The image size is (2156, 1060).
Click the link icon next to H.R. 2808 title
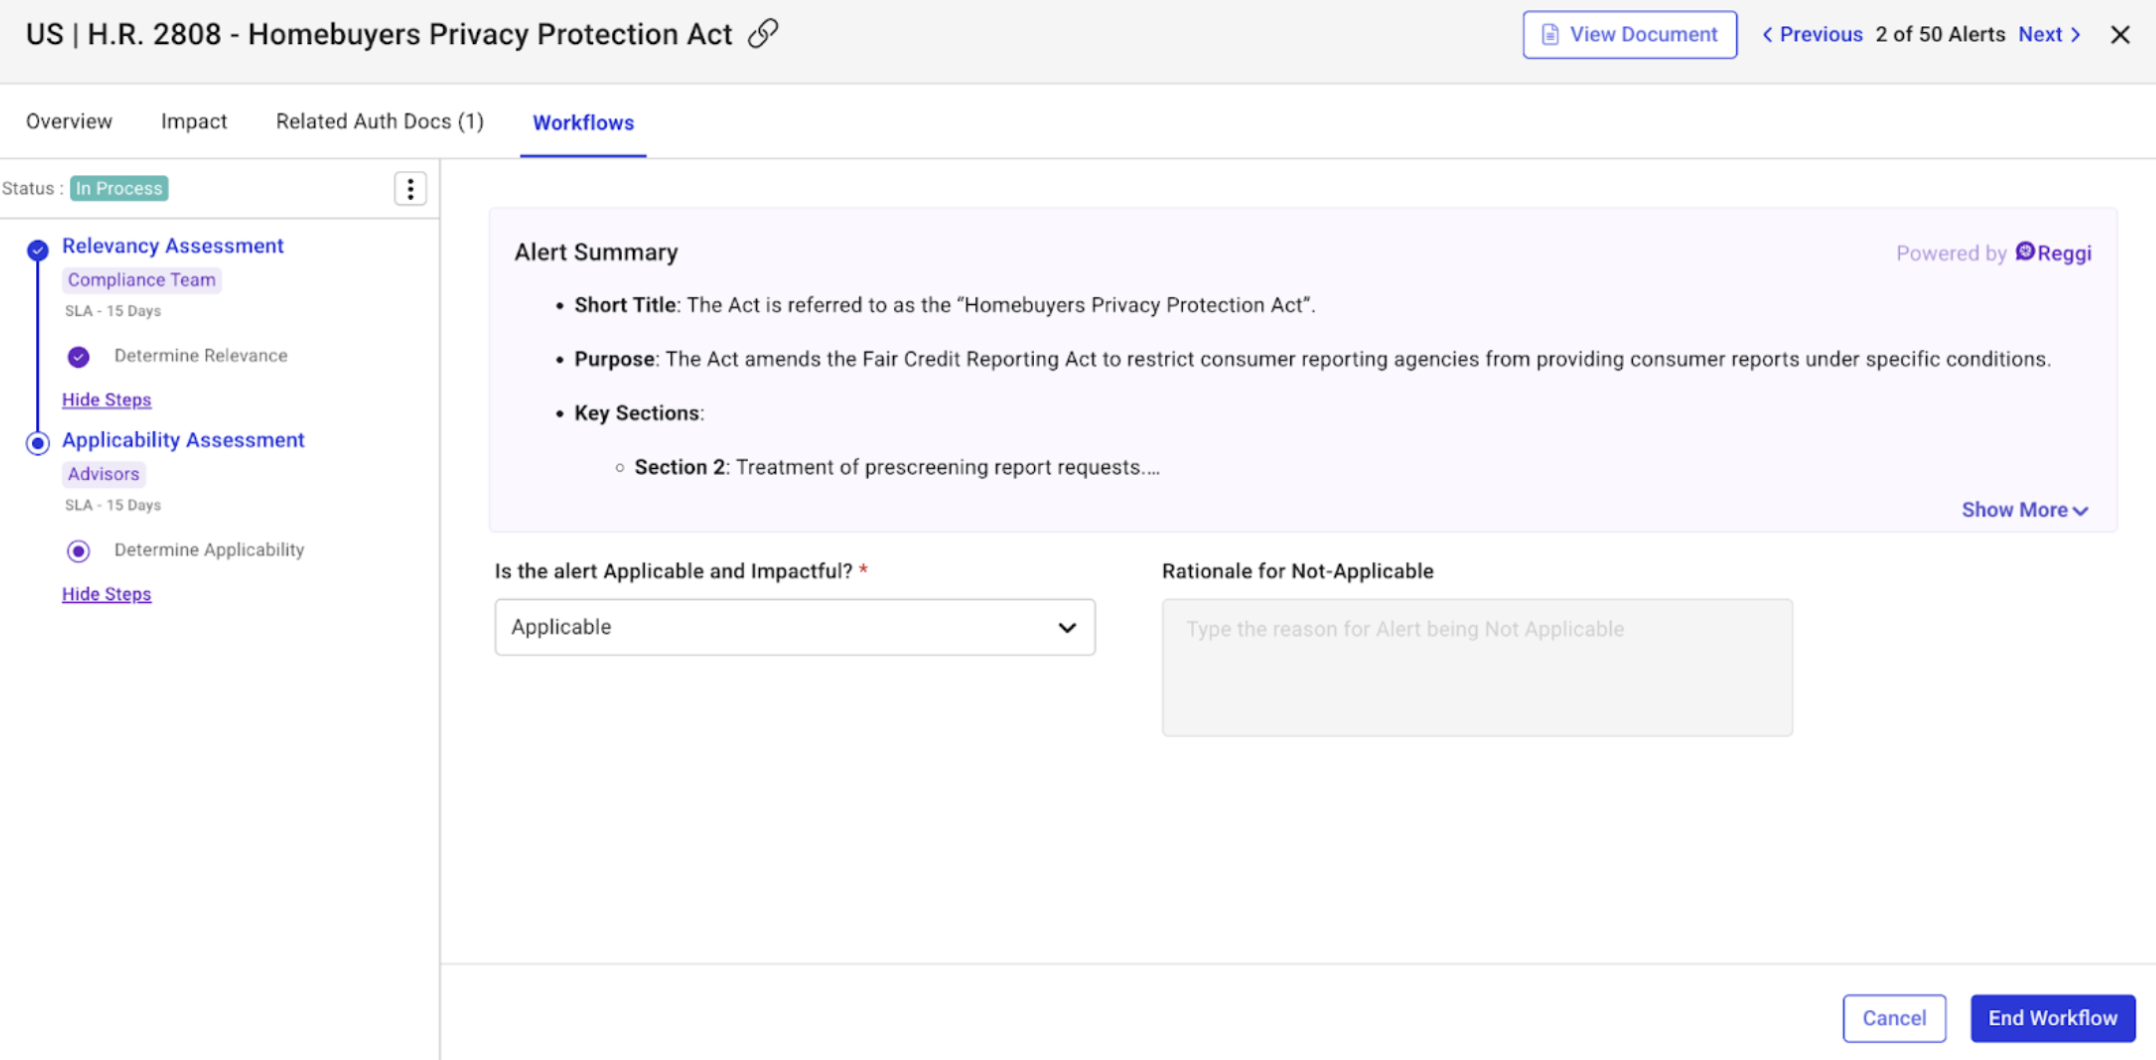coord(762,33)
